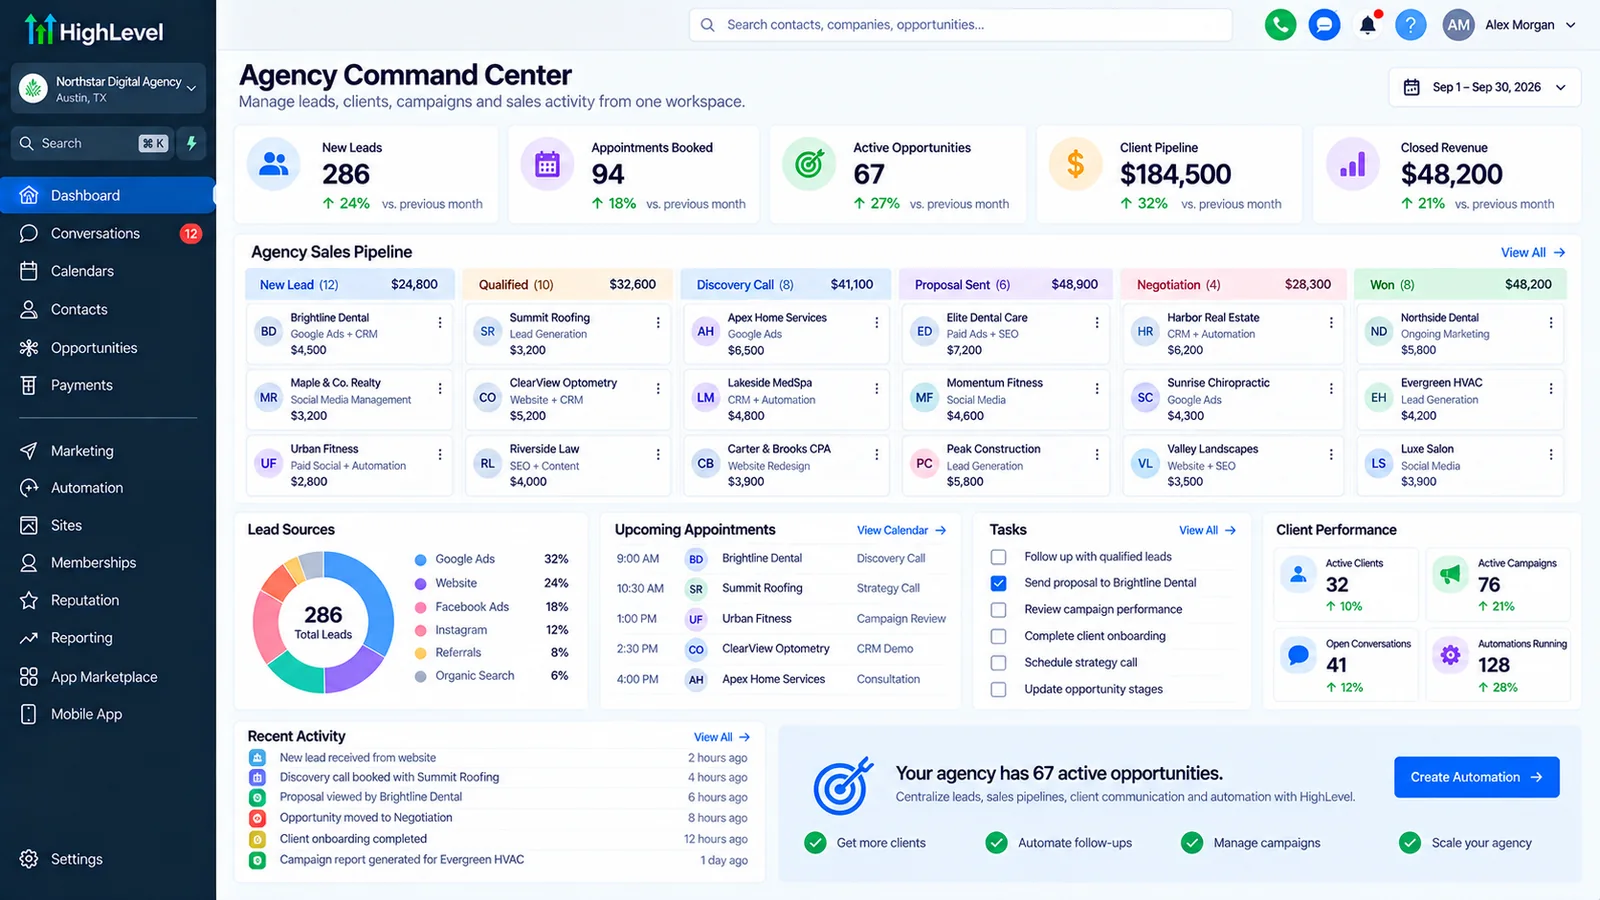Viewport: 1600px width, 900px height.
Task: Click the Marketing paper plane icon
Action: click(29, 451)
